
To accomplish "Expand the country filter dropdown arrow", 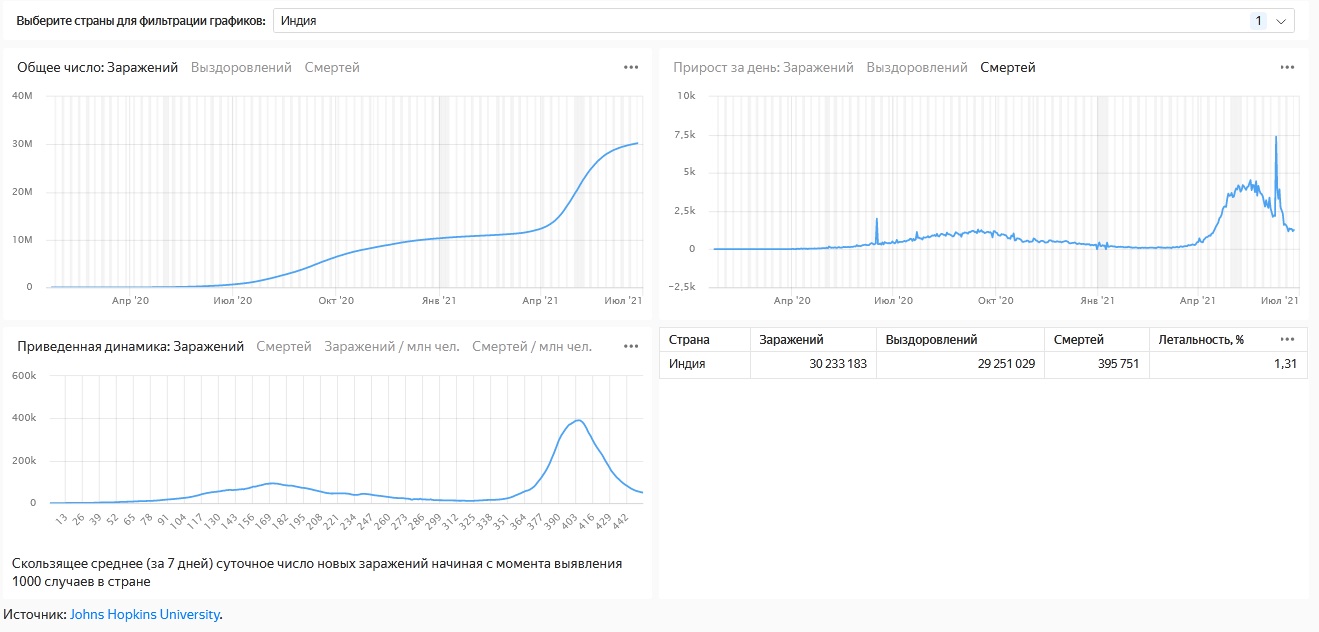I will tap(1281, 21).
